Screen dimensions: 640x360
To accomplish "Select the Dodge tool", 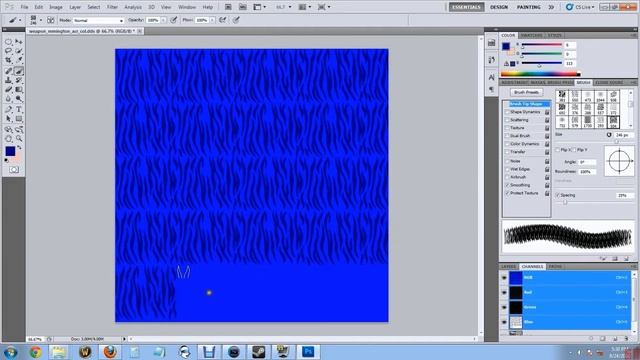I will point(19,99).
